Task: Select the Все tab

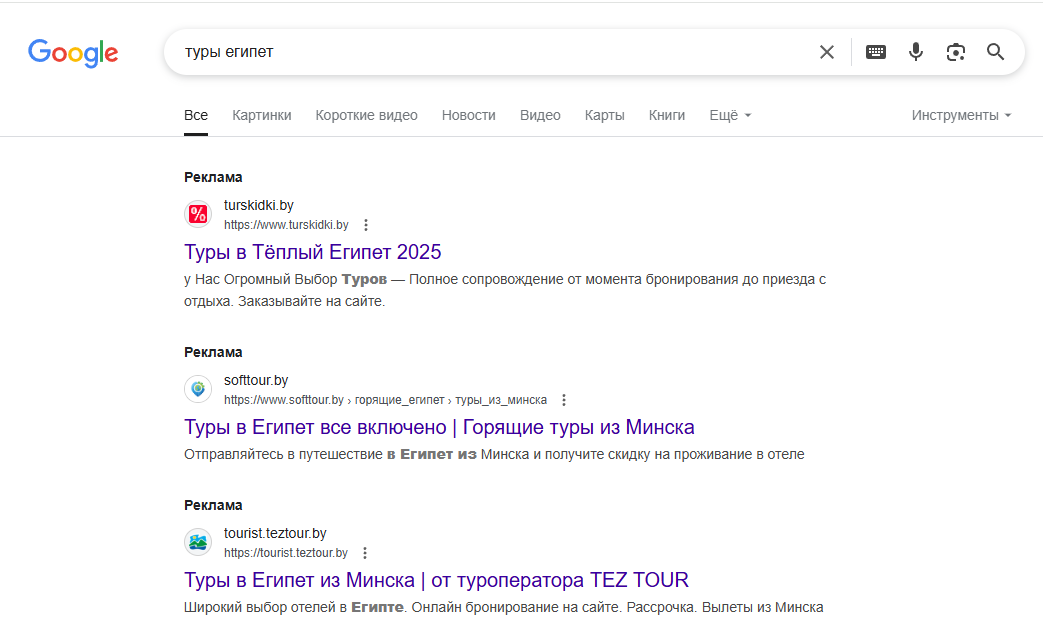Action: coord(196,115)
